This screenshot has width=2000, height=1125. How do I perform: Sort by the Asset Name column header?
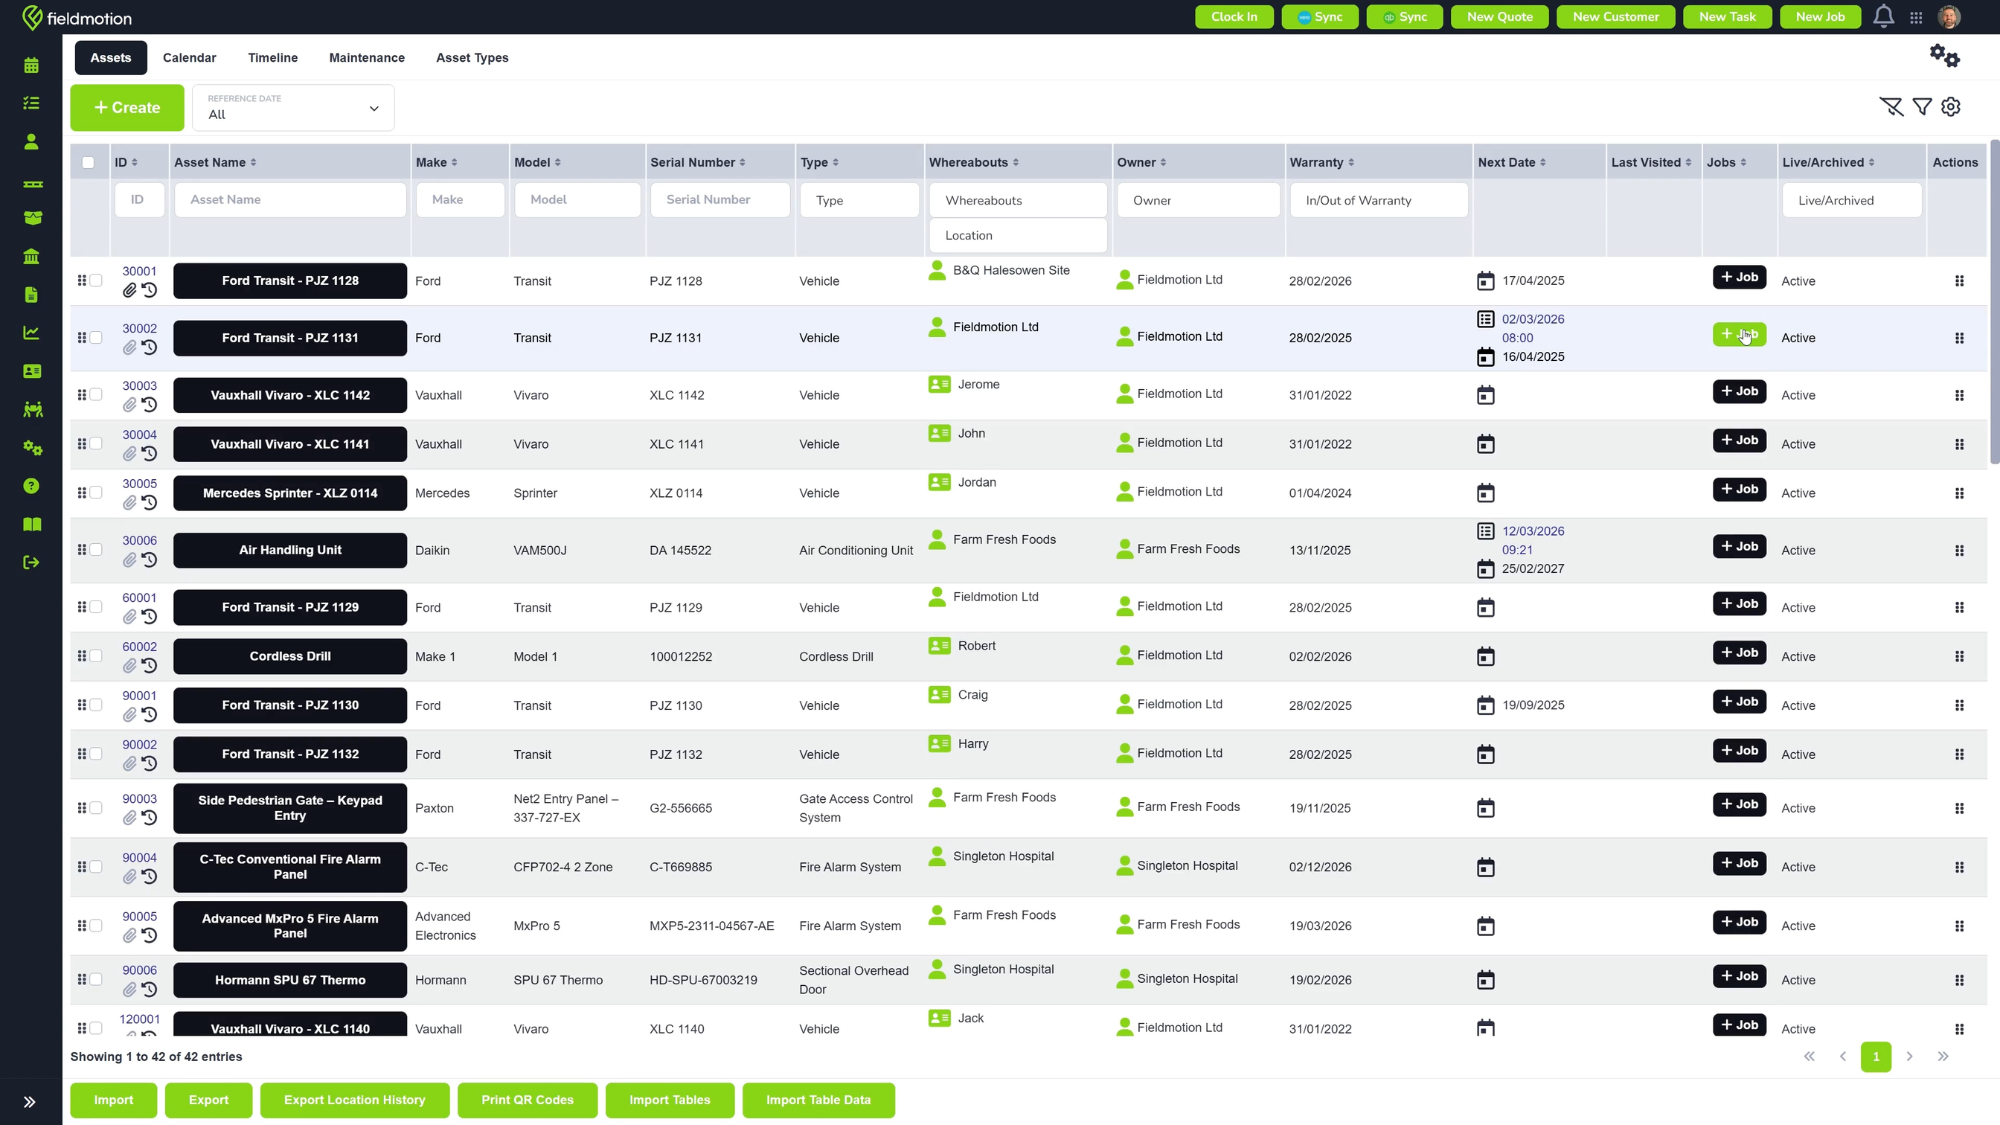pyautogui.click(x=215, y=162)
